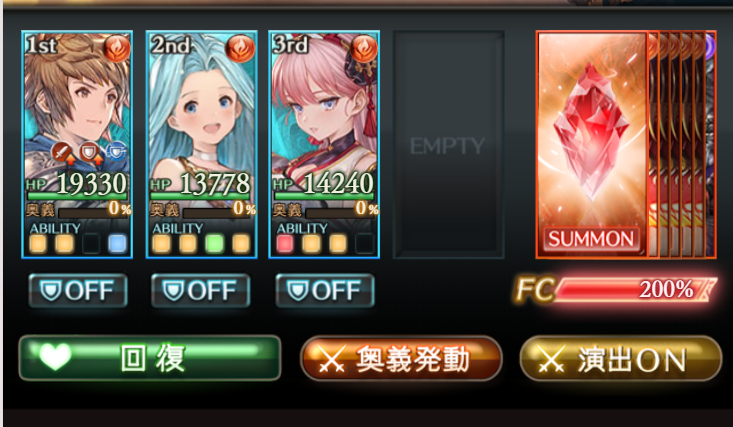Use the 1st character's blue ability icon
733x427 pixels.
coord(117,244)
